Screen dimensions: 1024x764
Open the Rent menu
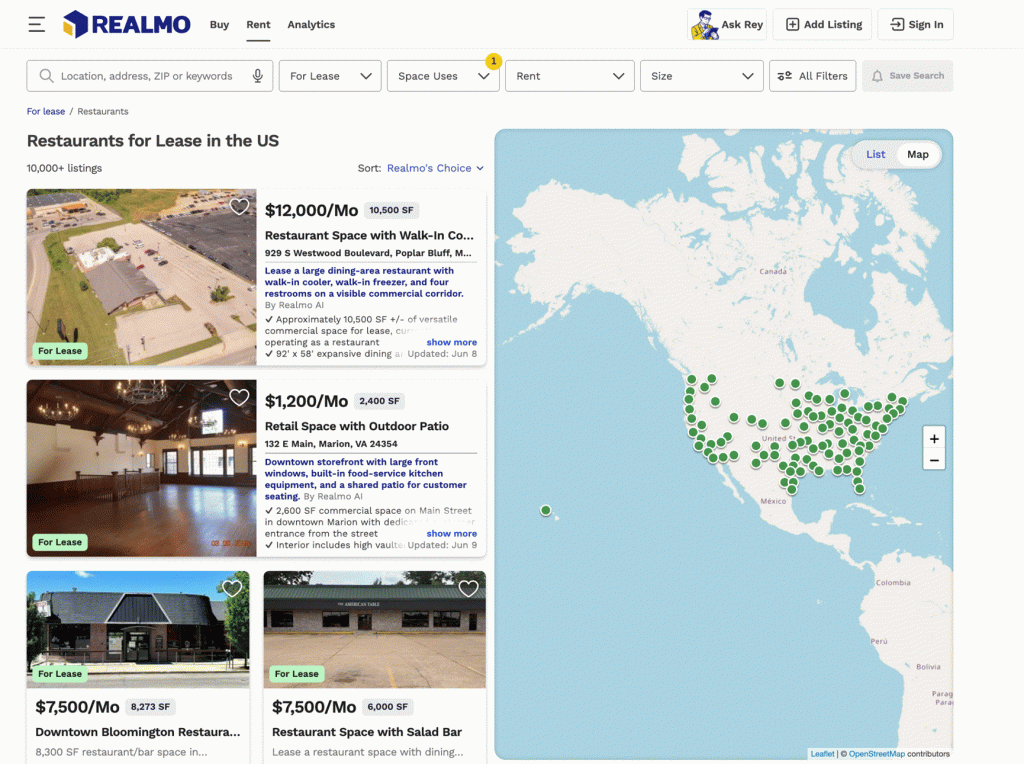click(x=258, y=25)
